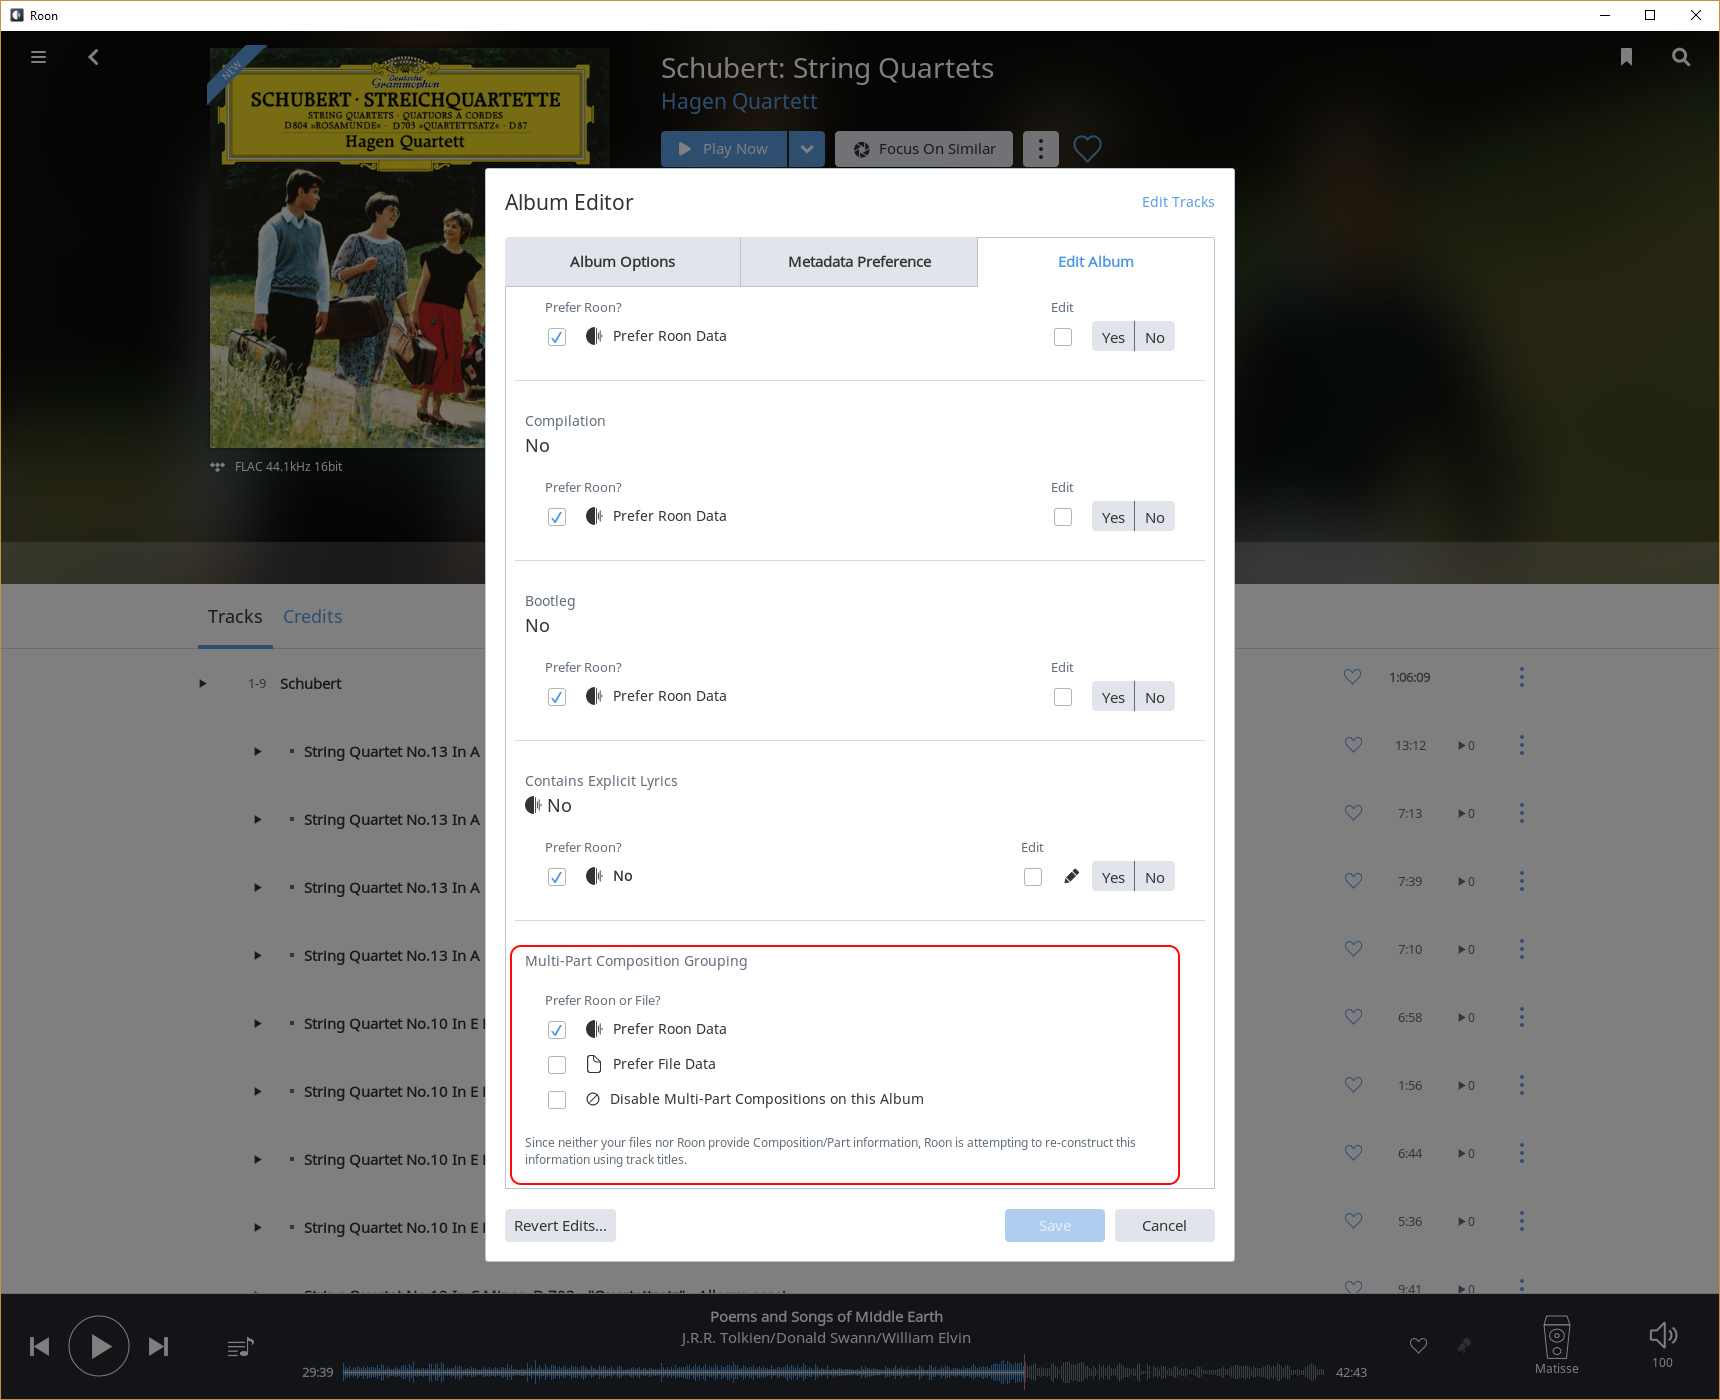Open the Credits tab
This screenshot has width=1720, height=1400.
click(x=312, y=617)
